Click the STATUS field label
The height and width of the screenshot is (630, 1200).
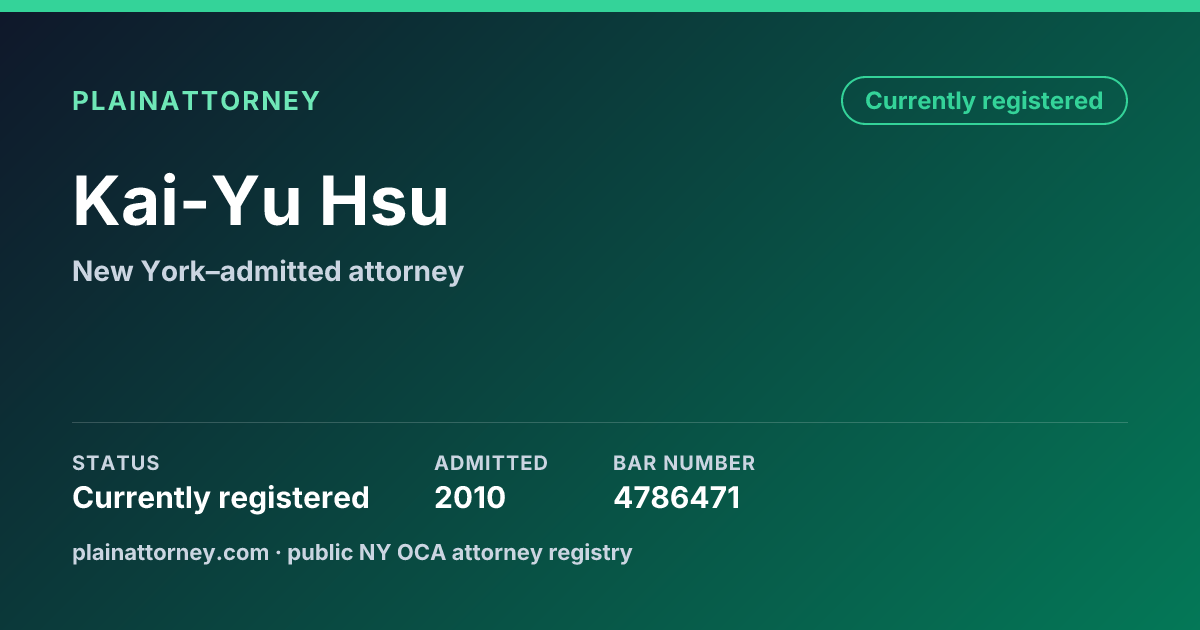116,463
